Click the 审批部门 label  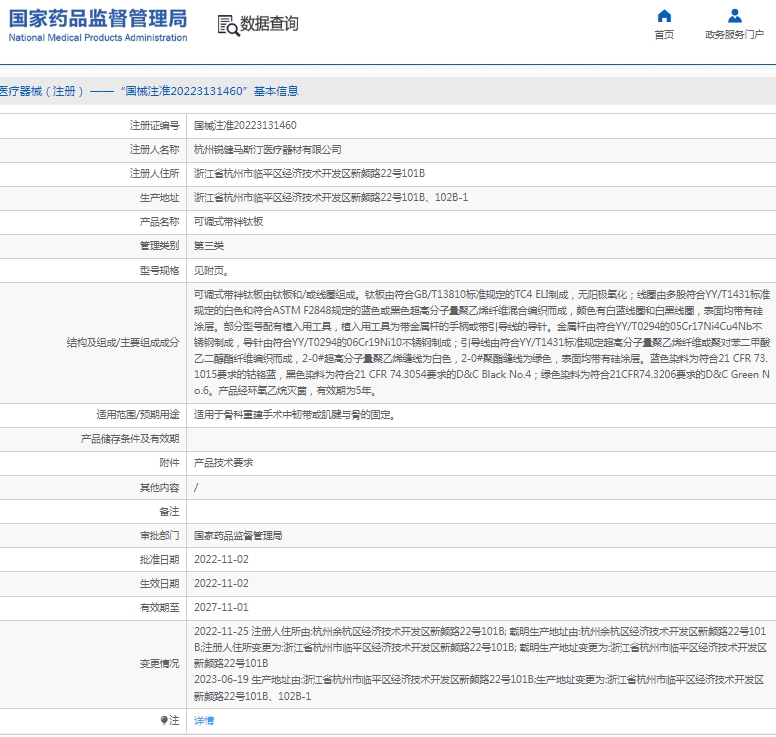point(159,536)
